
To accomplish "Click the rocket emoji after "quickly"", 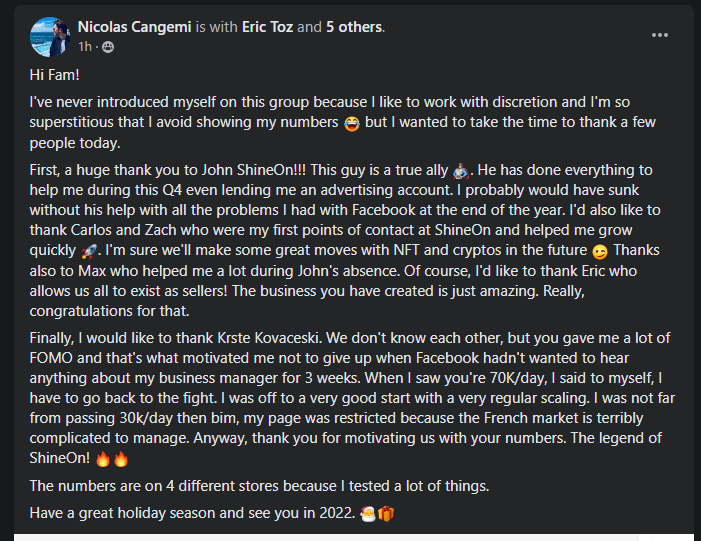I will coord(89,251).
